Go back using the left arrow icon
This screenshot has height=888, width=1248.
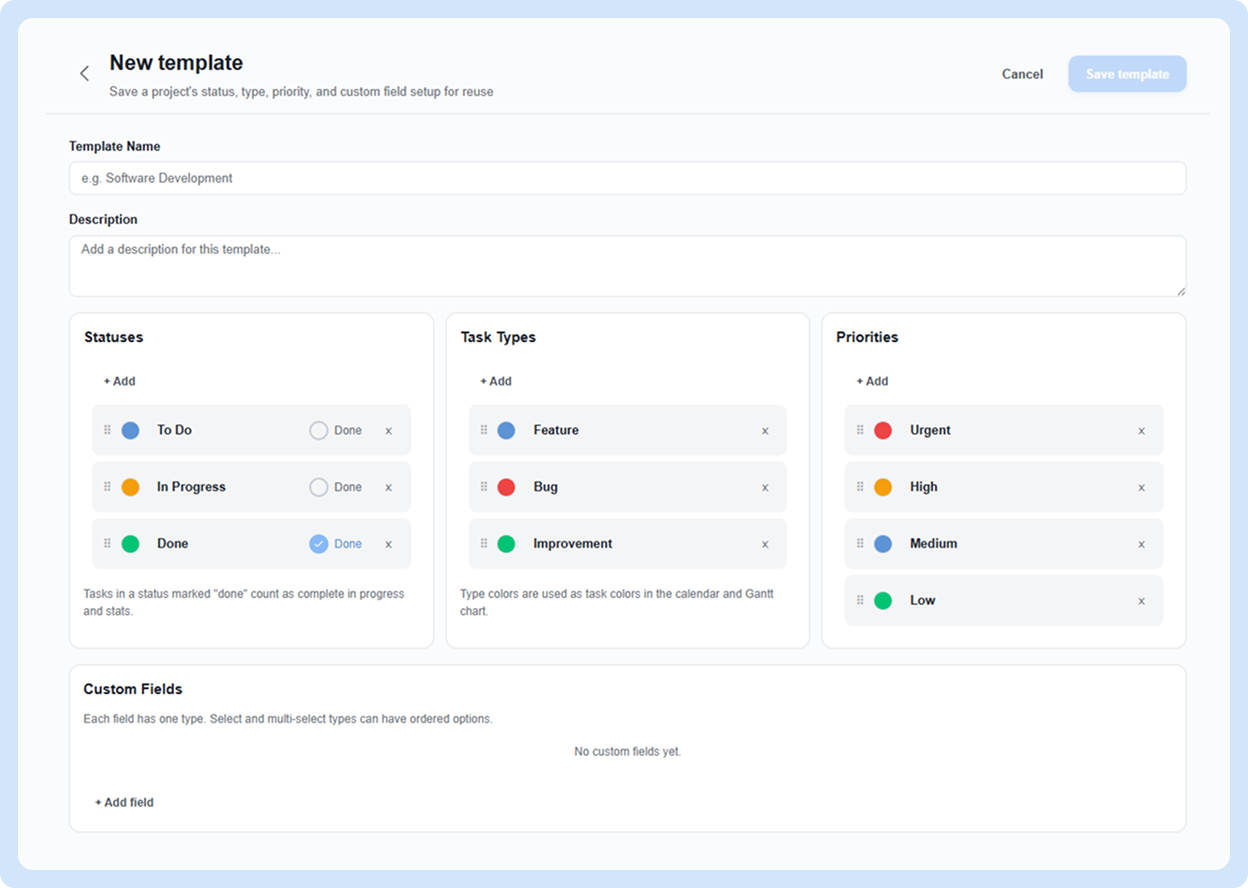pos(84,74)
